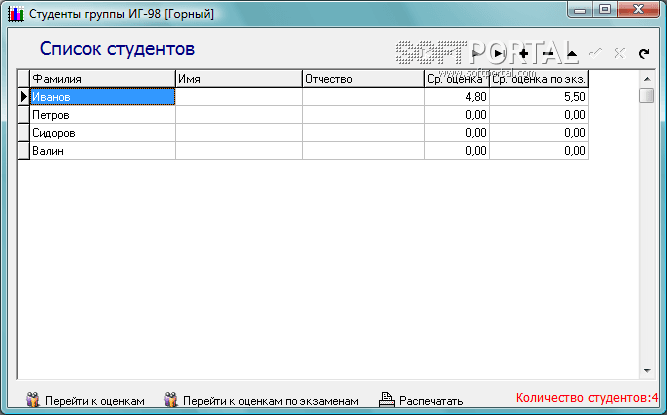Click the Фамилия column header
667x415 pixels.
click(x=102, y=79)
